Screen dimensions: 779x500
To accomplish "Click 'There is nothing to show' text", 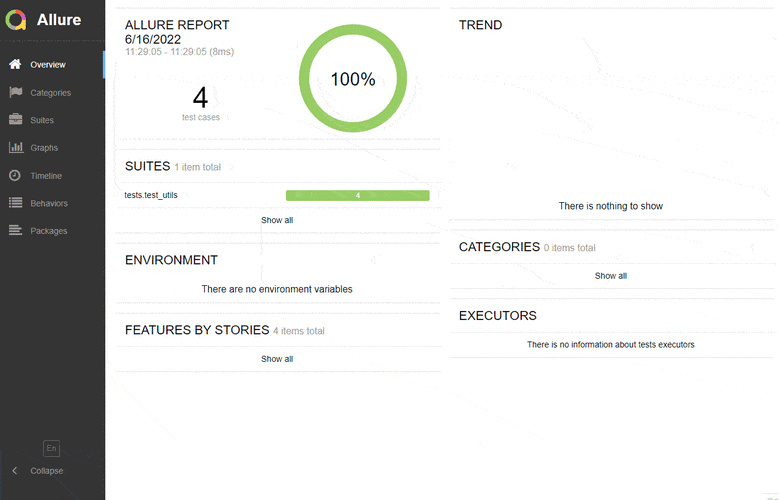I will point(611,206).
